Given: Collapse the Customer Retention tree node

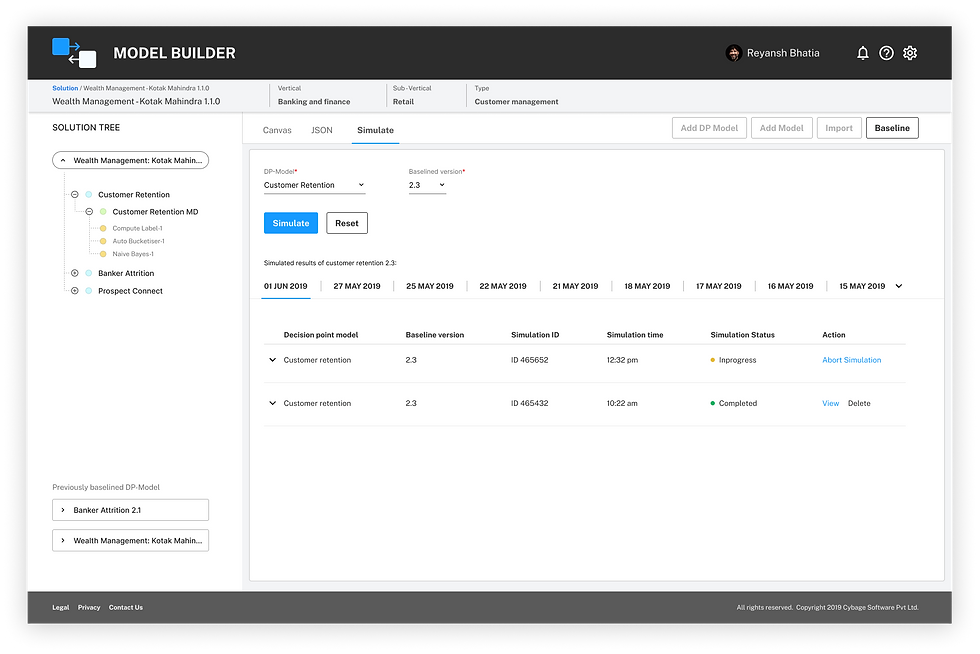Looking at the screenshot, I should click(74, 194).
